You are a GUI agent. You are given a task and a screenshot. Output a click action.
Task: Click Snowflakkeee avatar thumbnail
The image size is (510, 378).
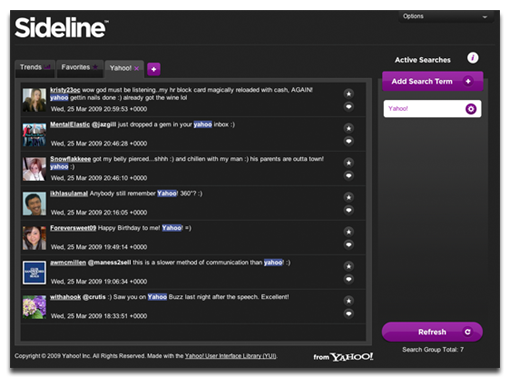34,169
